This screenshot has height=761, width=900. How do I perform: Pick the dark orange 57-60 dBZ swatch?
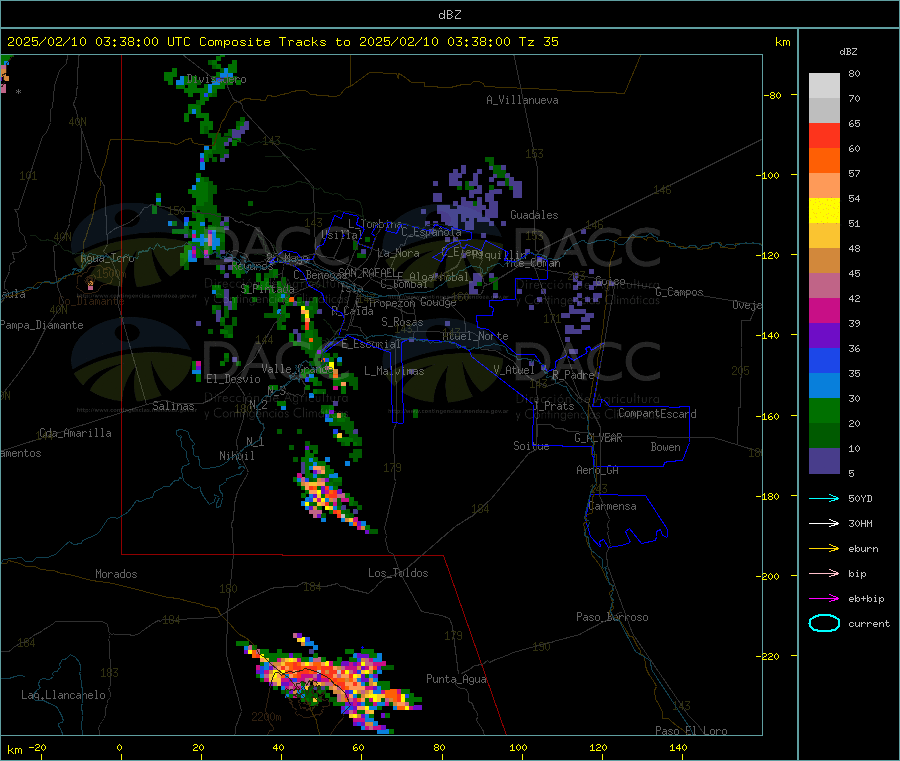coord(824,161)
